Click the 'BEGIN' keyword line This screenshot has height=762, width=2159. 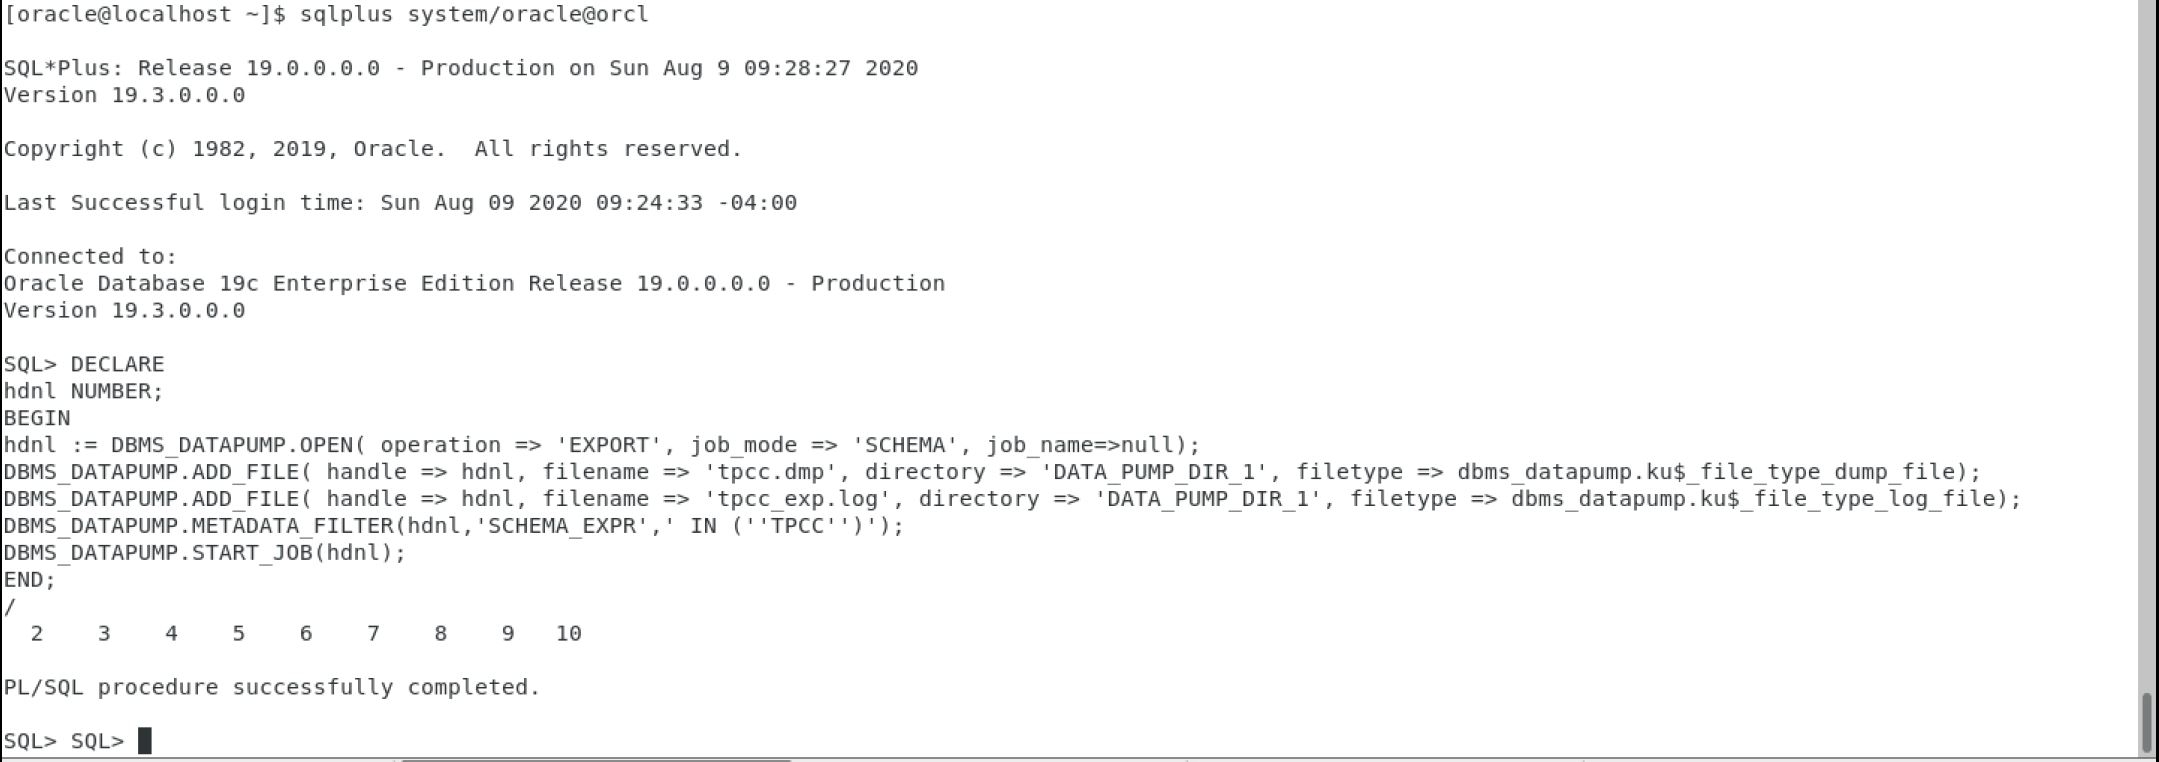[37, 418]
